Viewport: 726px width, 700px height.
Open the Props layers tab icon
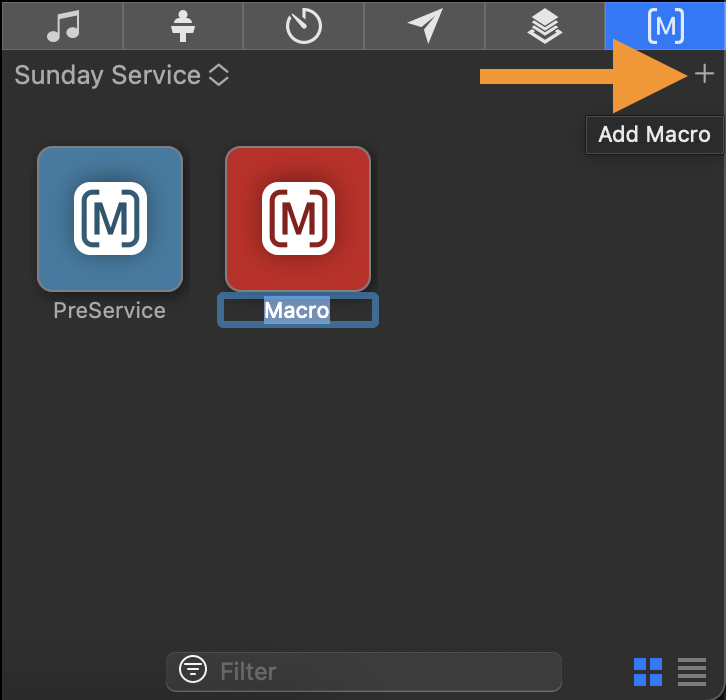[544, 26]
